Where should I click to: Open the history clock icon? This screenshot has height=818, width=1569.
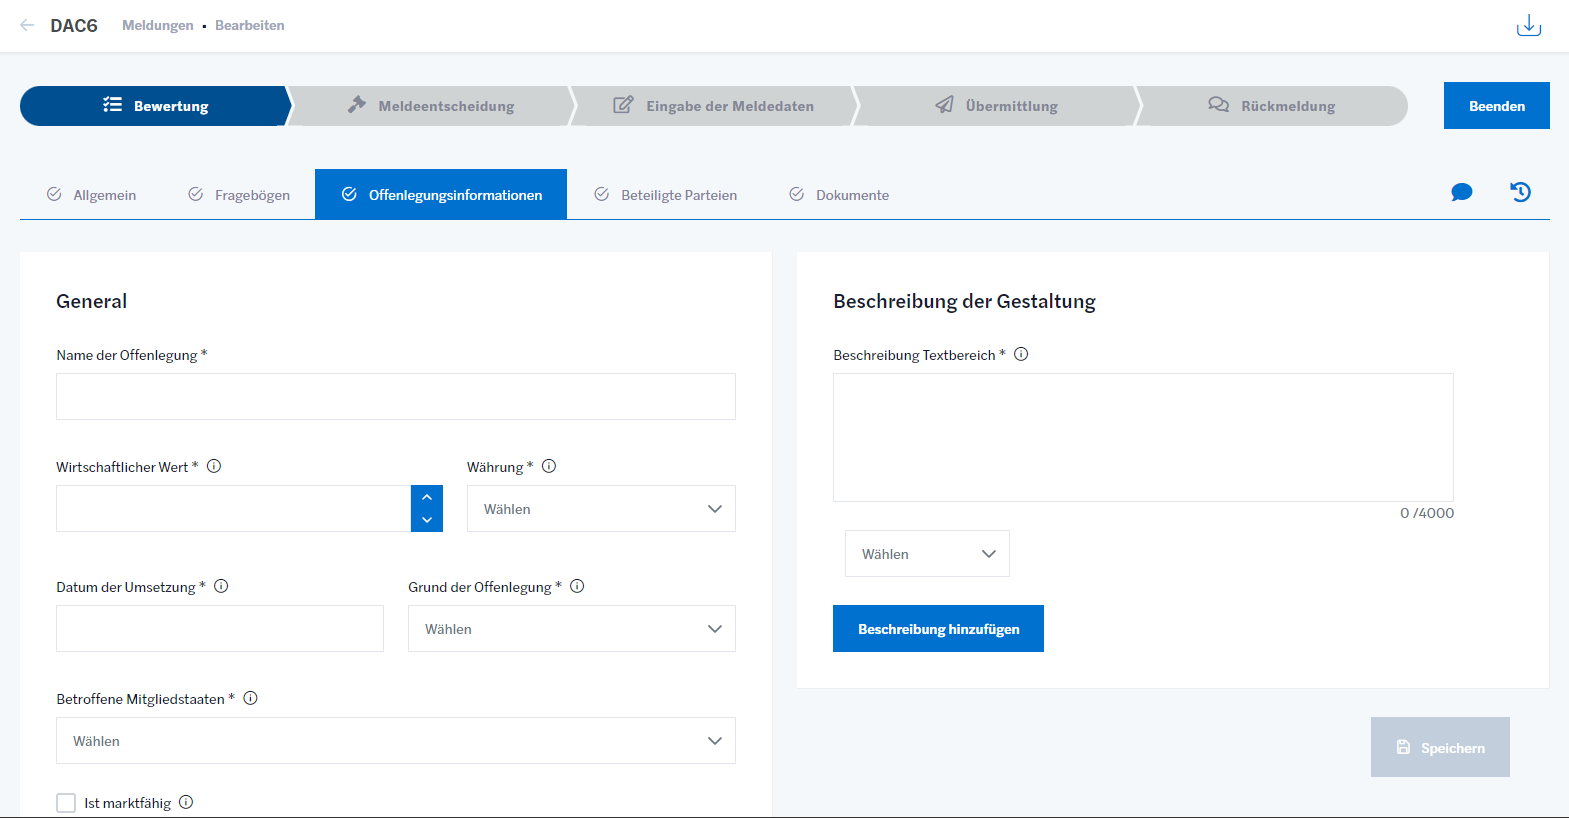tap(1520, 192)
